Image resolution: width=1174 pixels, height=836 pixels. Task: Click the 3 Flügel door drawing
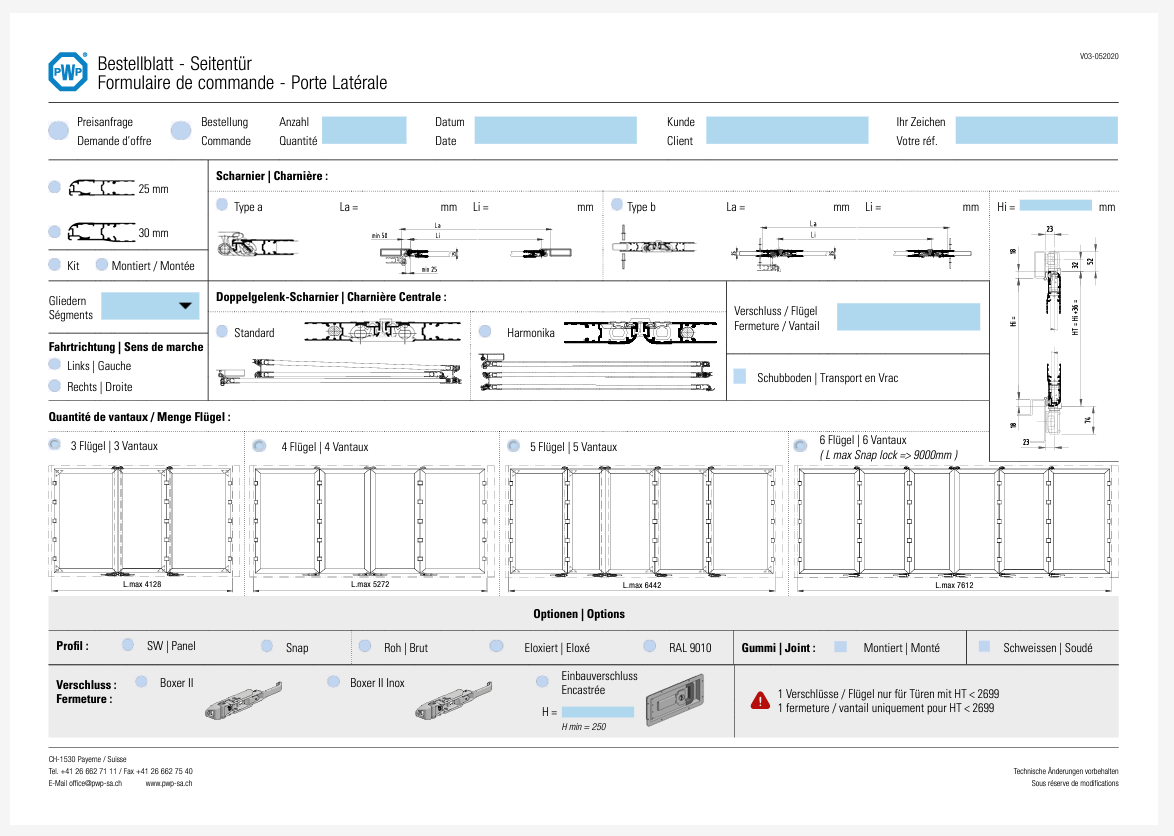click(144, 520)
